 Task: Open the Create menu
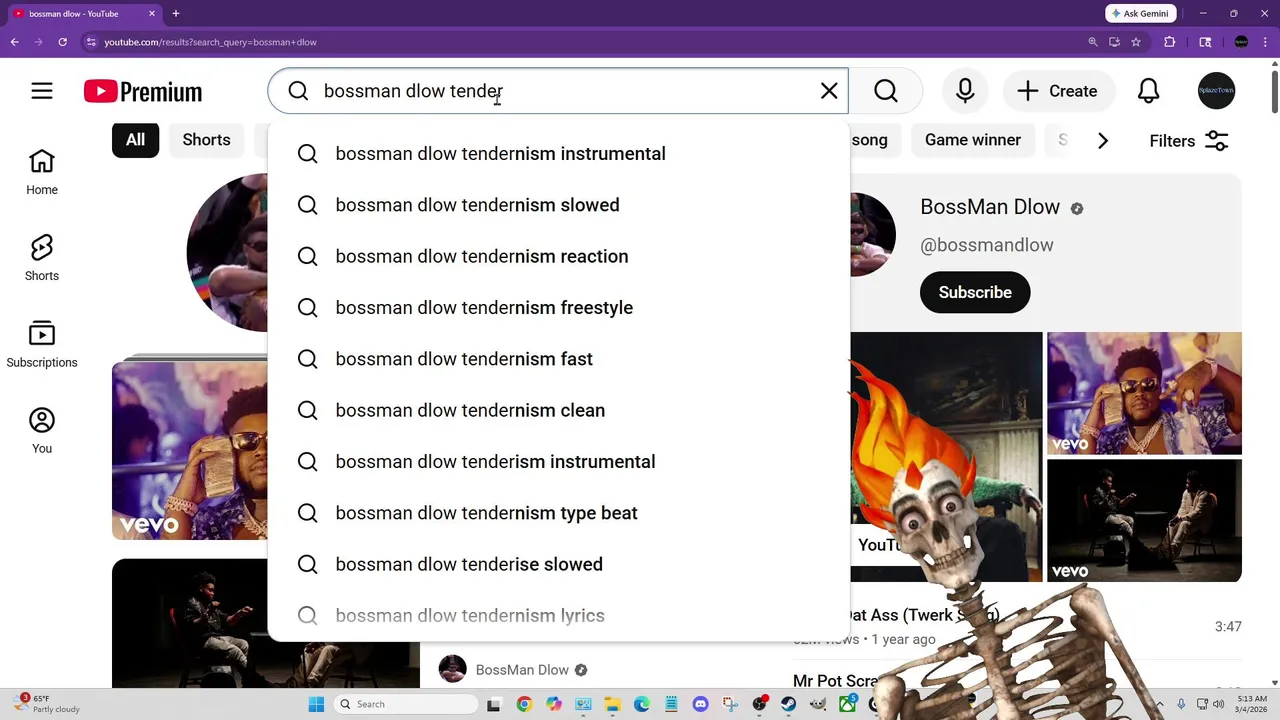(1059, 91)
